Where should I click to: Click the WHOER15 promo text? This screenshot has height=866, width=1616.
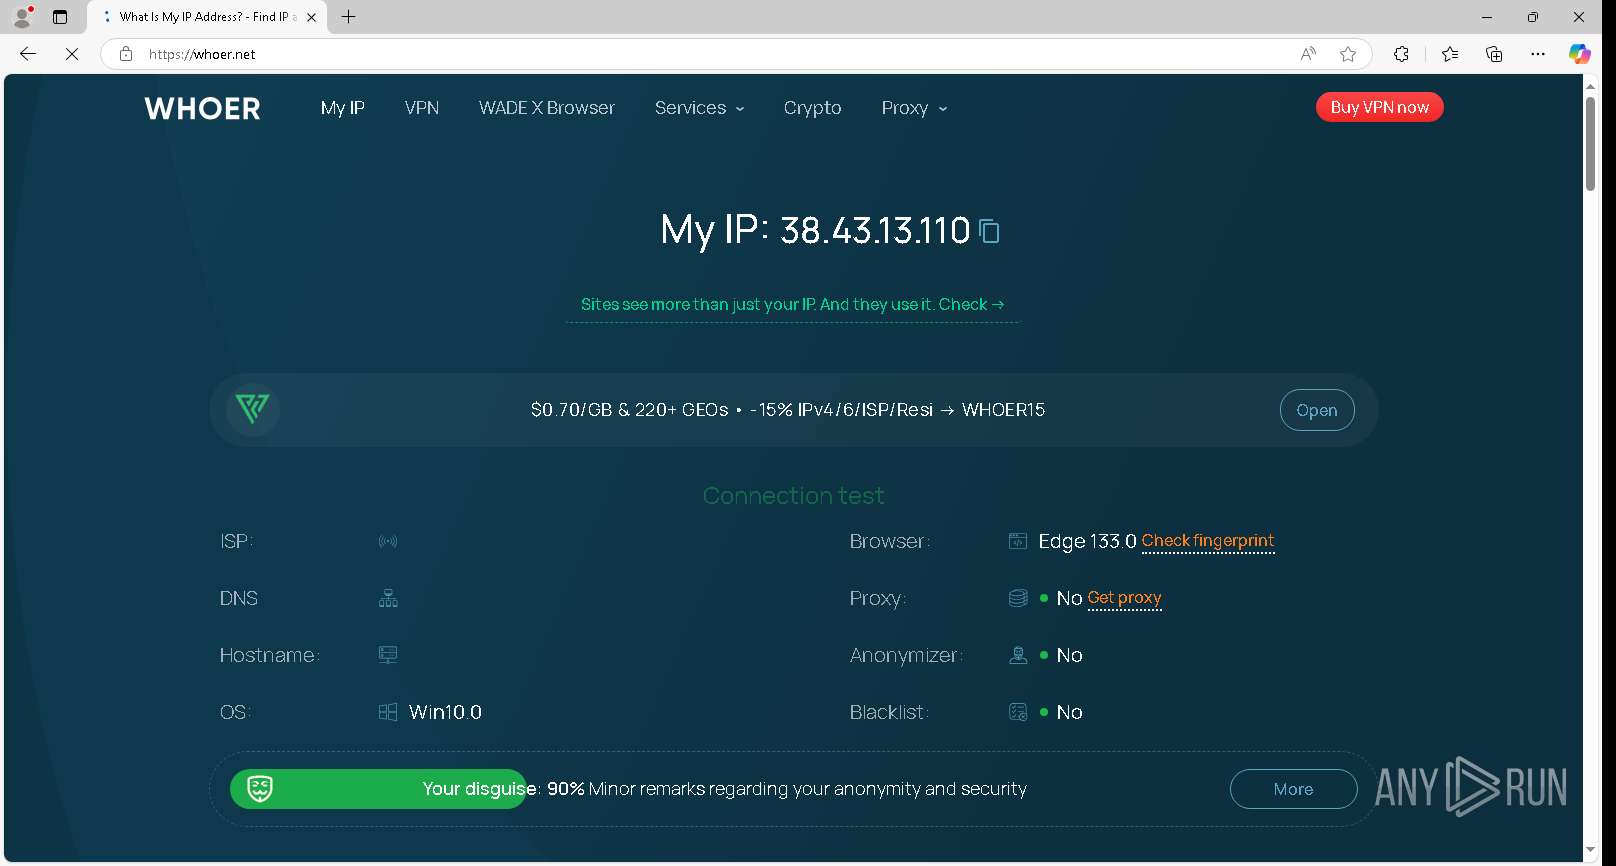coord(1003,410)
